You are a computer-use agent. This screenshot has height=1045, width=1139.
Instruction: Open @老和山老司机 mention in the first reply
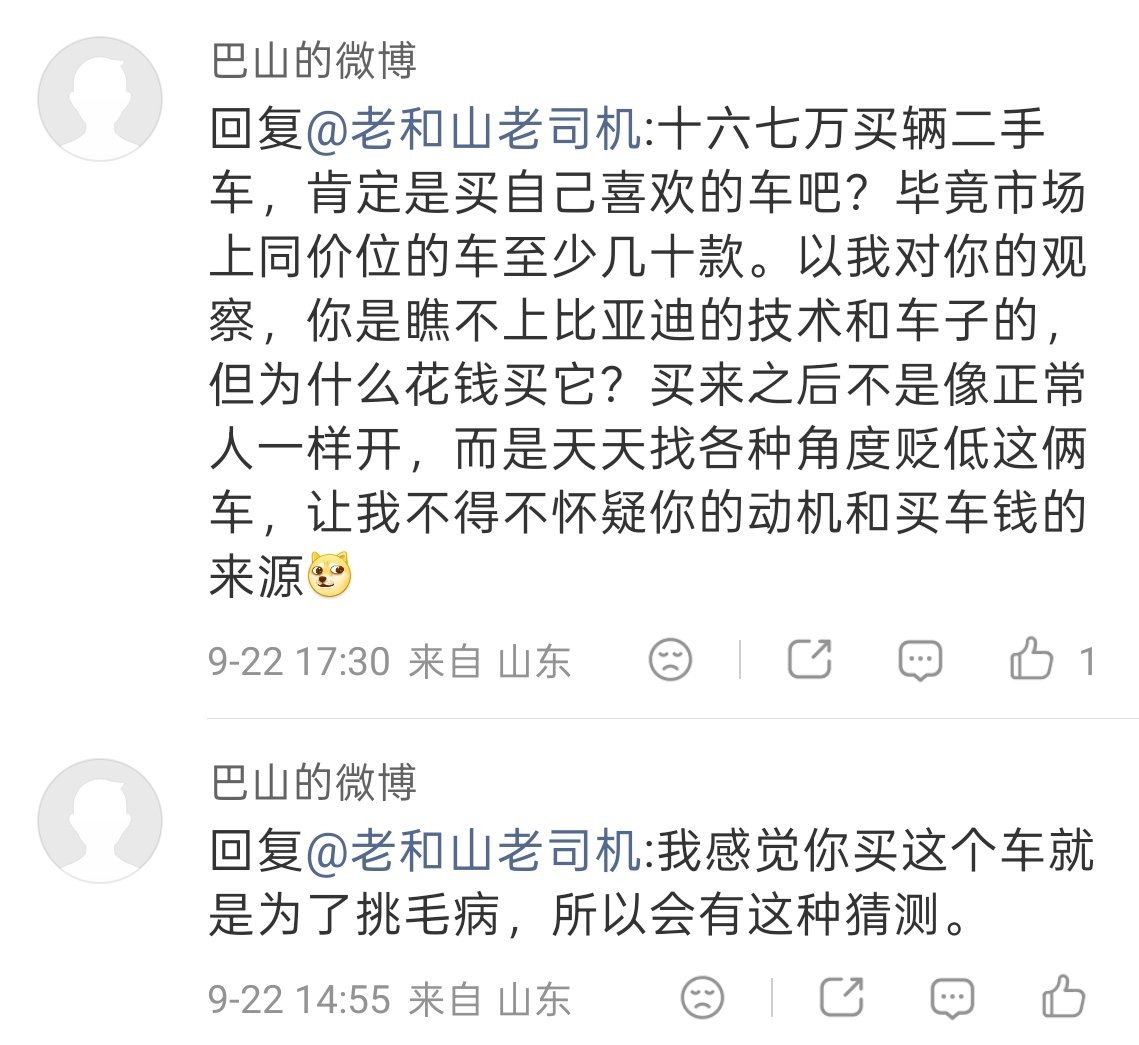tap(474, 129)
